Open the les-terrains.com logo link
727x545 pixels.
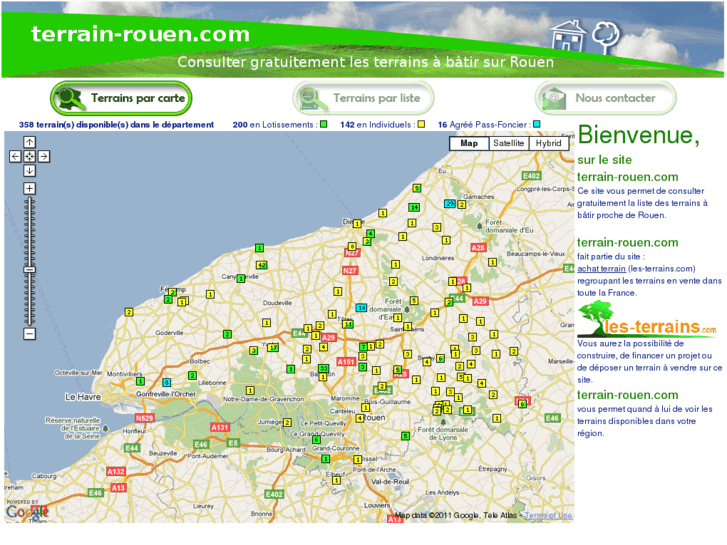point(647,320)
